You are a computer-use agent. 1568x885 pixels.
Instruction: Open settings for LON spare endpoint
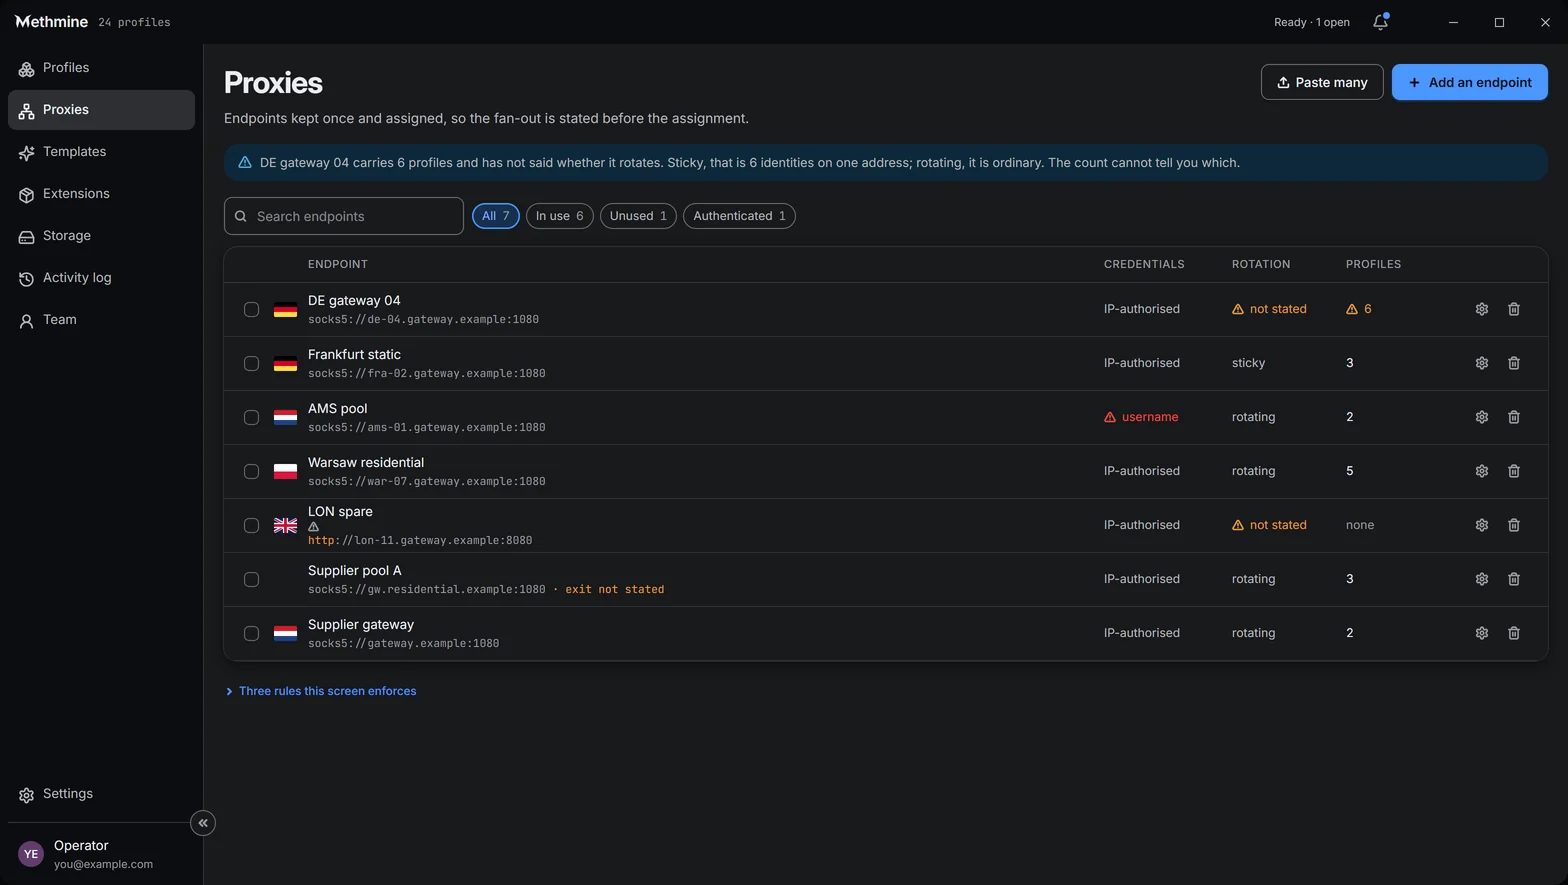pyautogui.click(x=1482, y=525)
